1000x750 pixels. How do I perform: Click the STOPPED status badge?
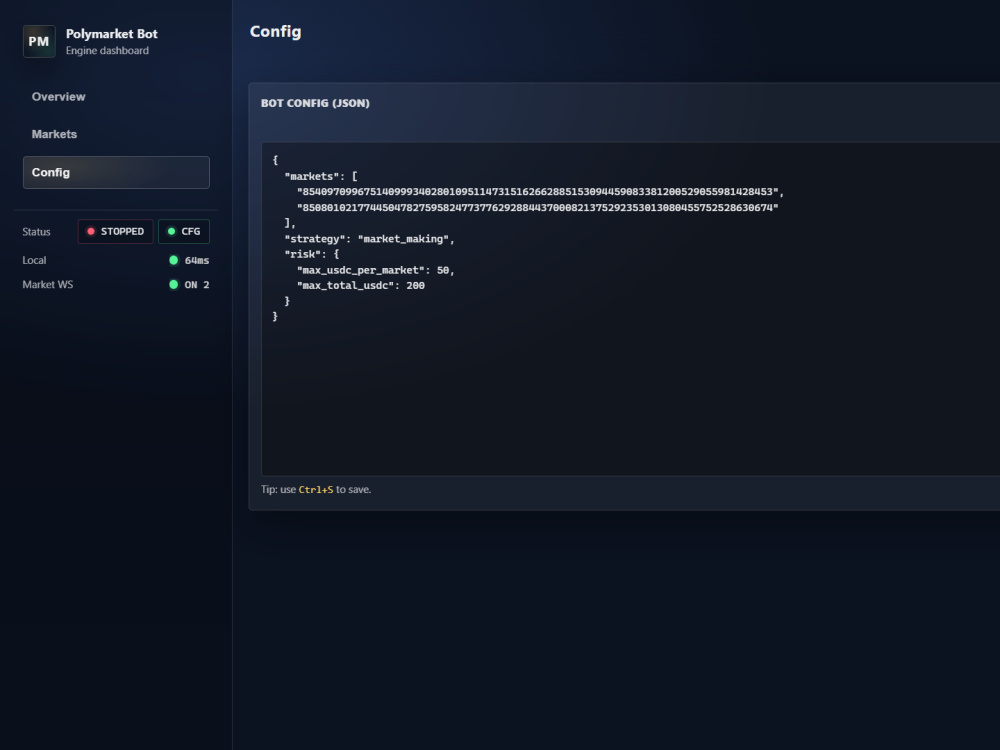[115, 232]
